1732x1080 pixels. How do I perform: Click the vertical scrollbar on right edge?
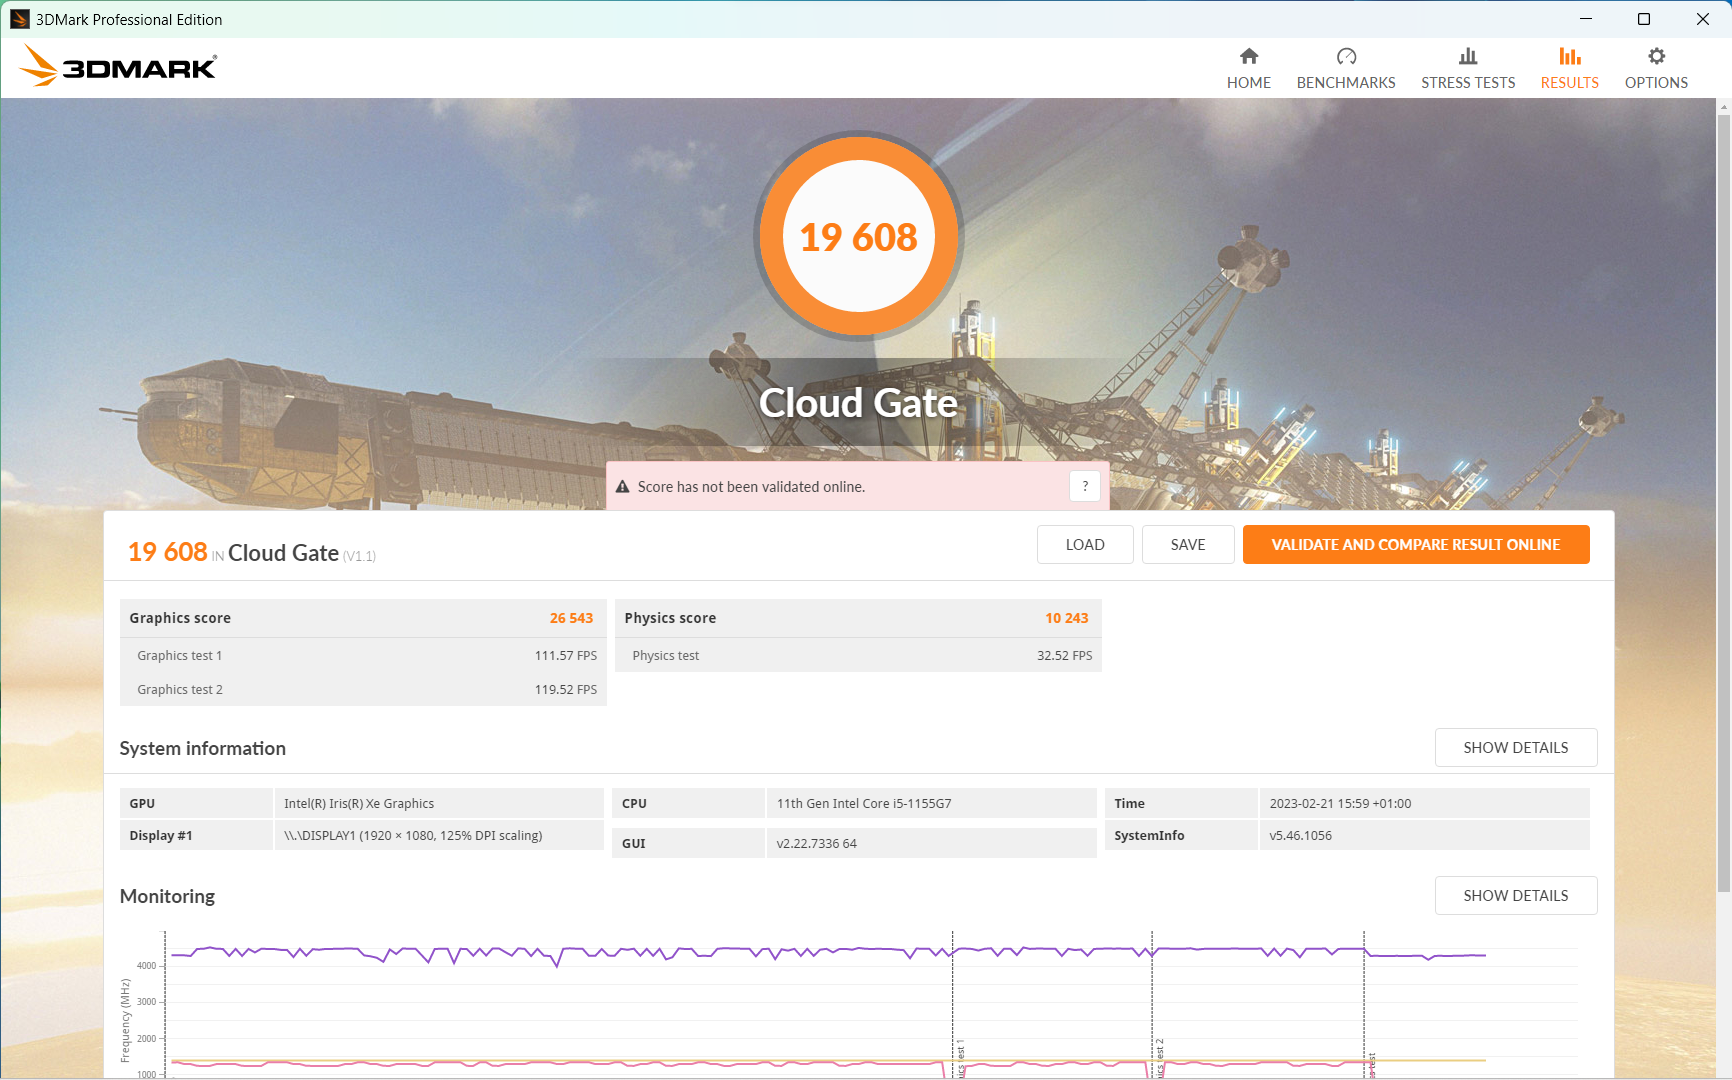click(x=1723, y=500)
